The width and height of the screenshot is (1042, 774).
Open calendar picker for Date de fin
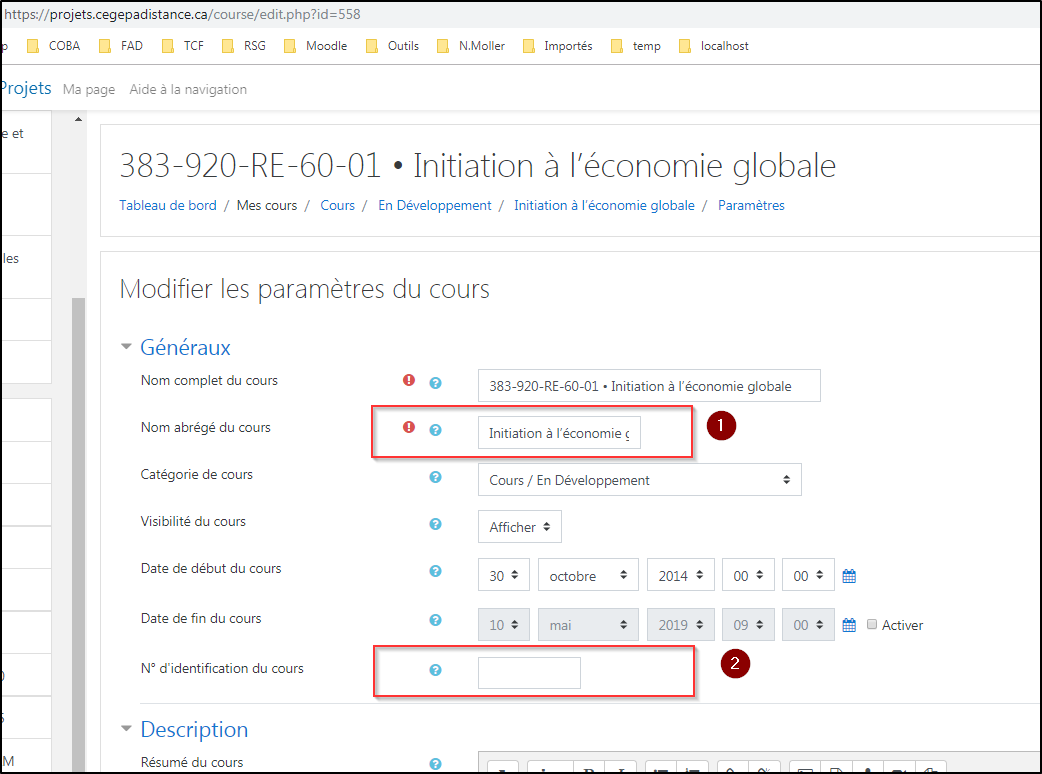click(x=849, y=625)
